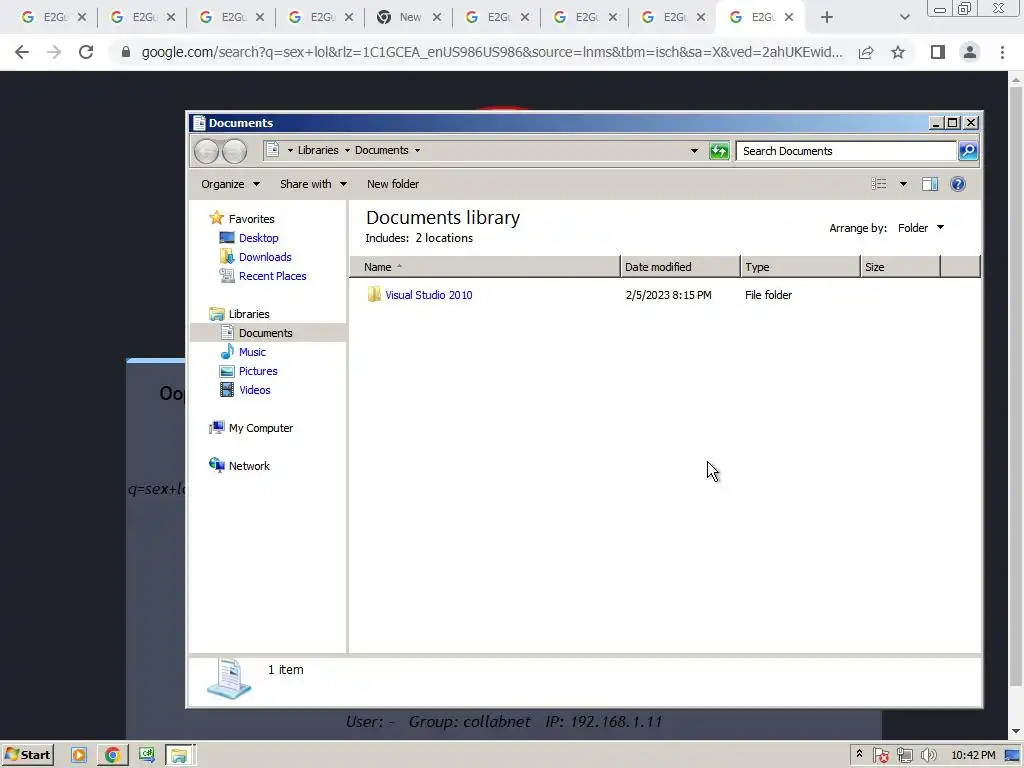Click the 2/5/2023 8:15 PM date cell
Image resolution: width=1024 pixels, height=768 pixels.
[668, 295]
